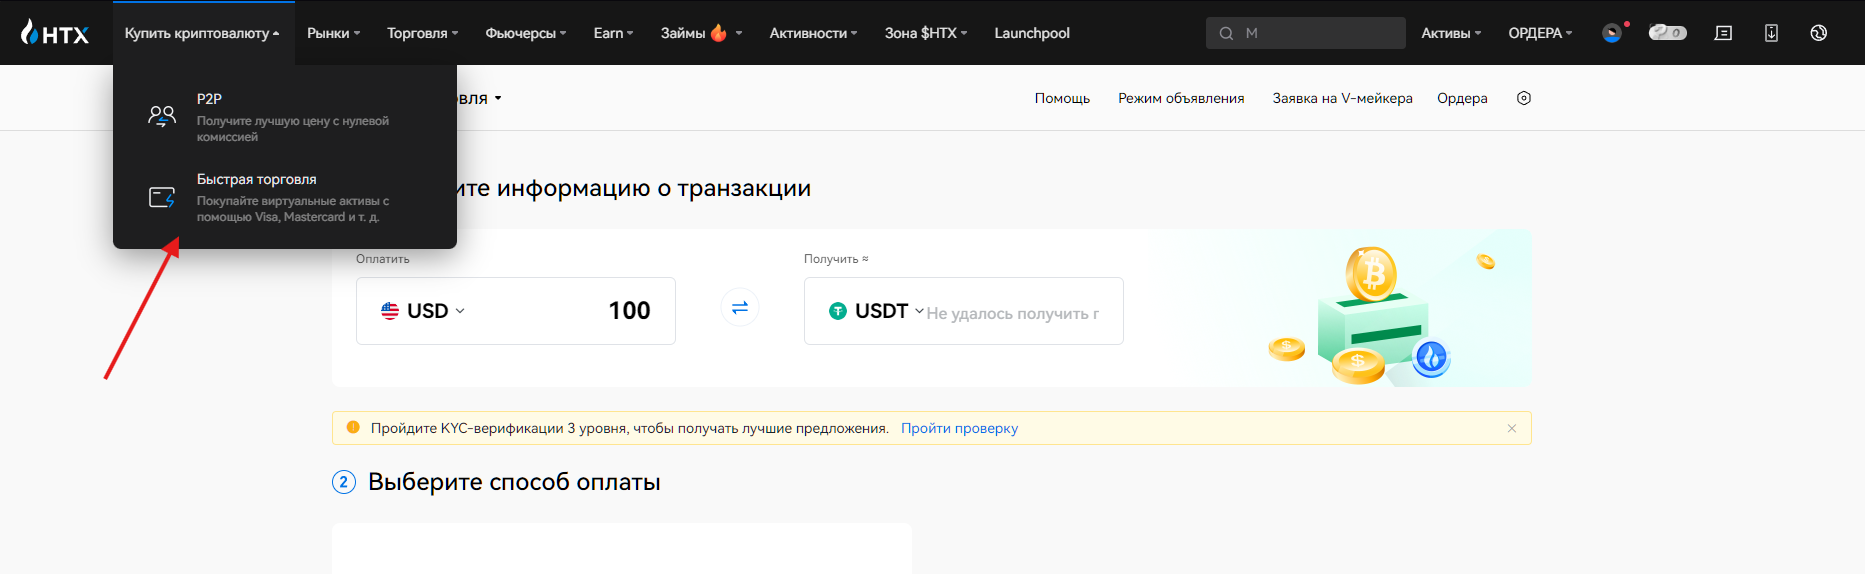Click the HTX logo
Viewport: 1865px width, 574px height.
[55, 33]
